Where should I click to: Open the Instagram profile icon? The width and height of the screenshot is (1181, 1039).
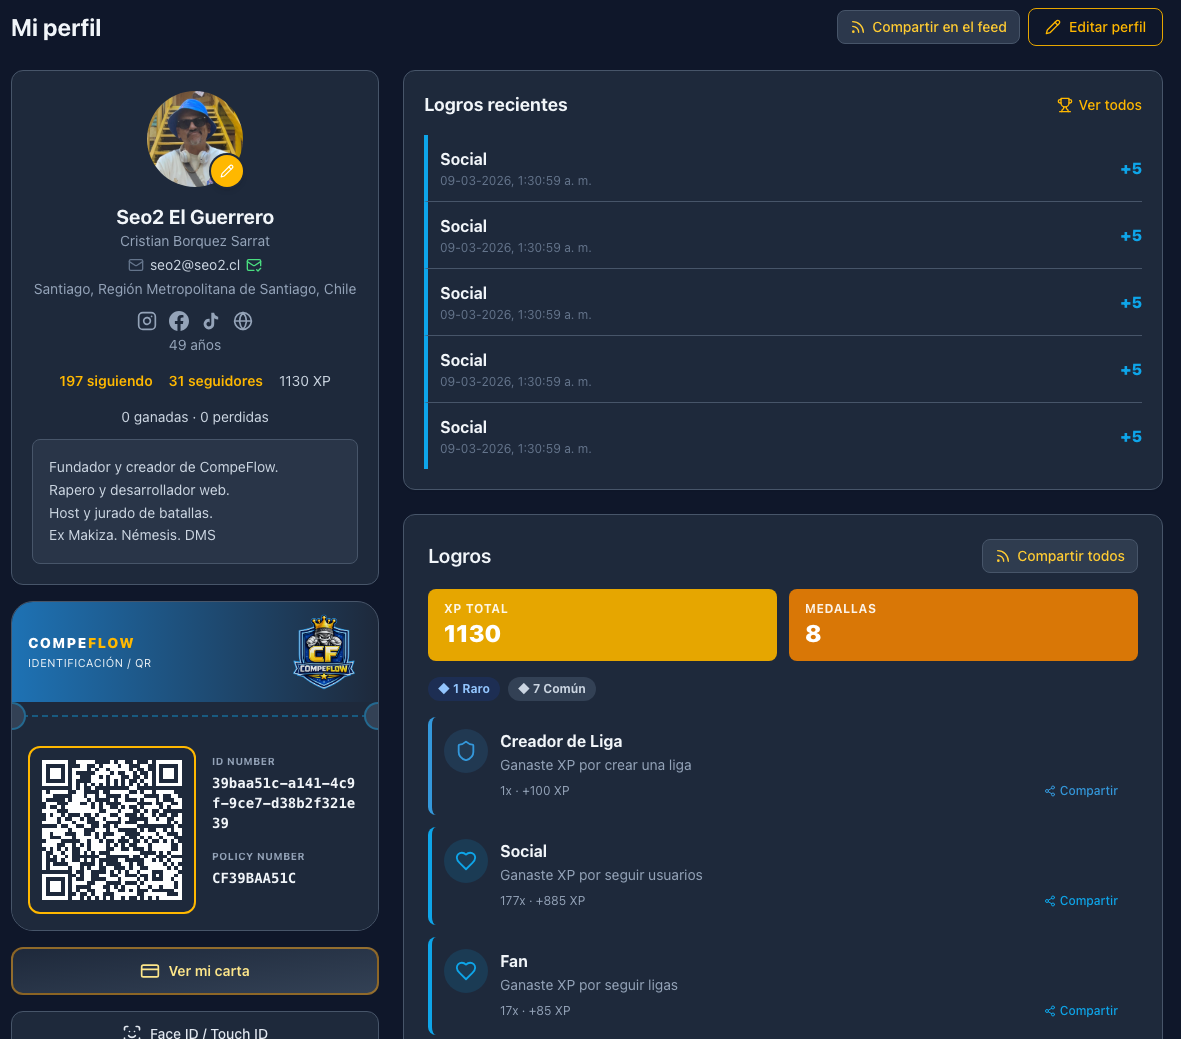pos(147,321)
